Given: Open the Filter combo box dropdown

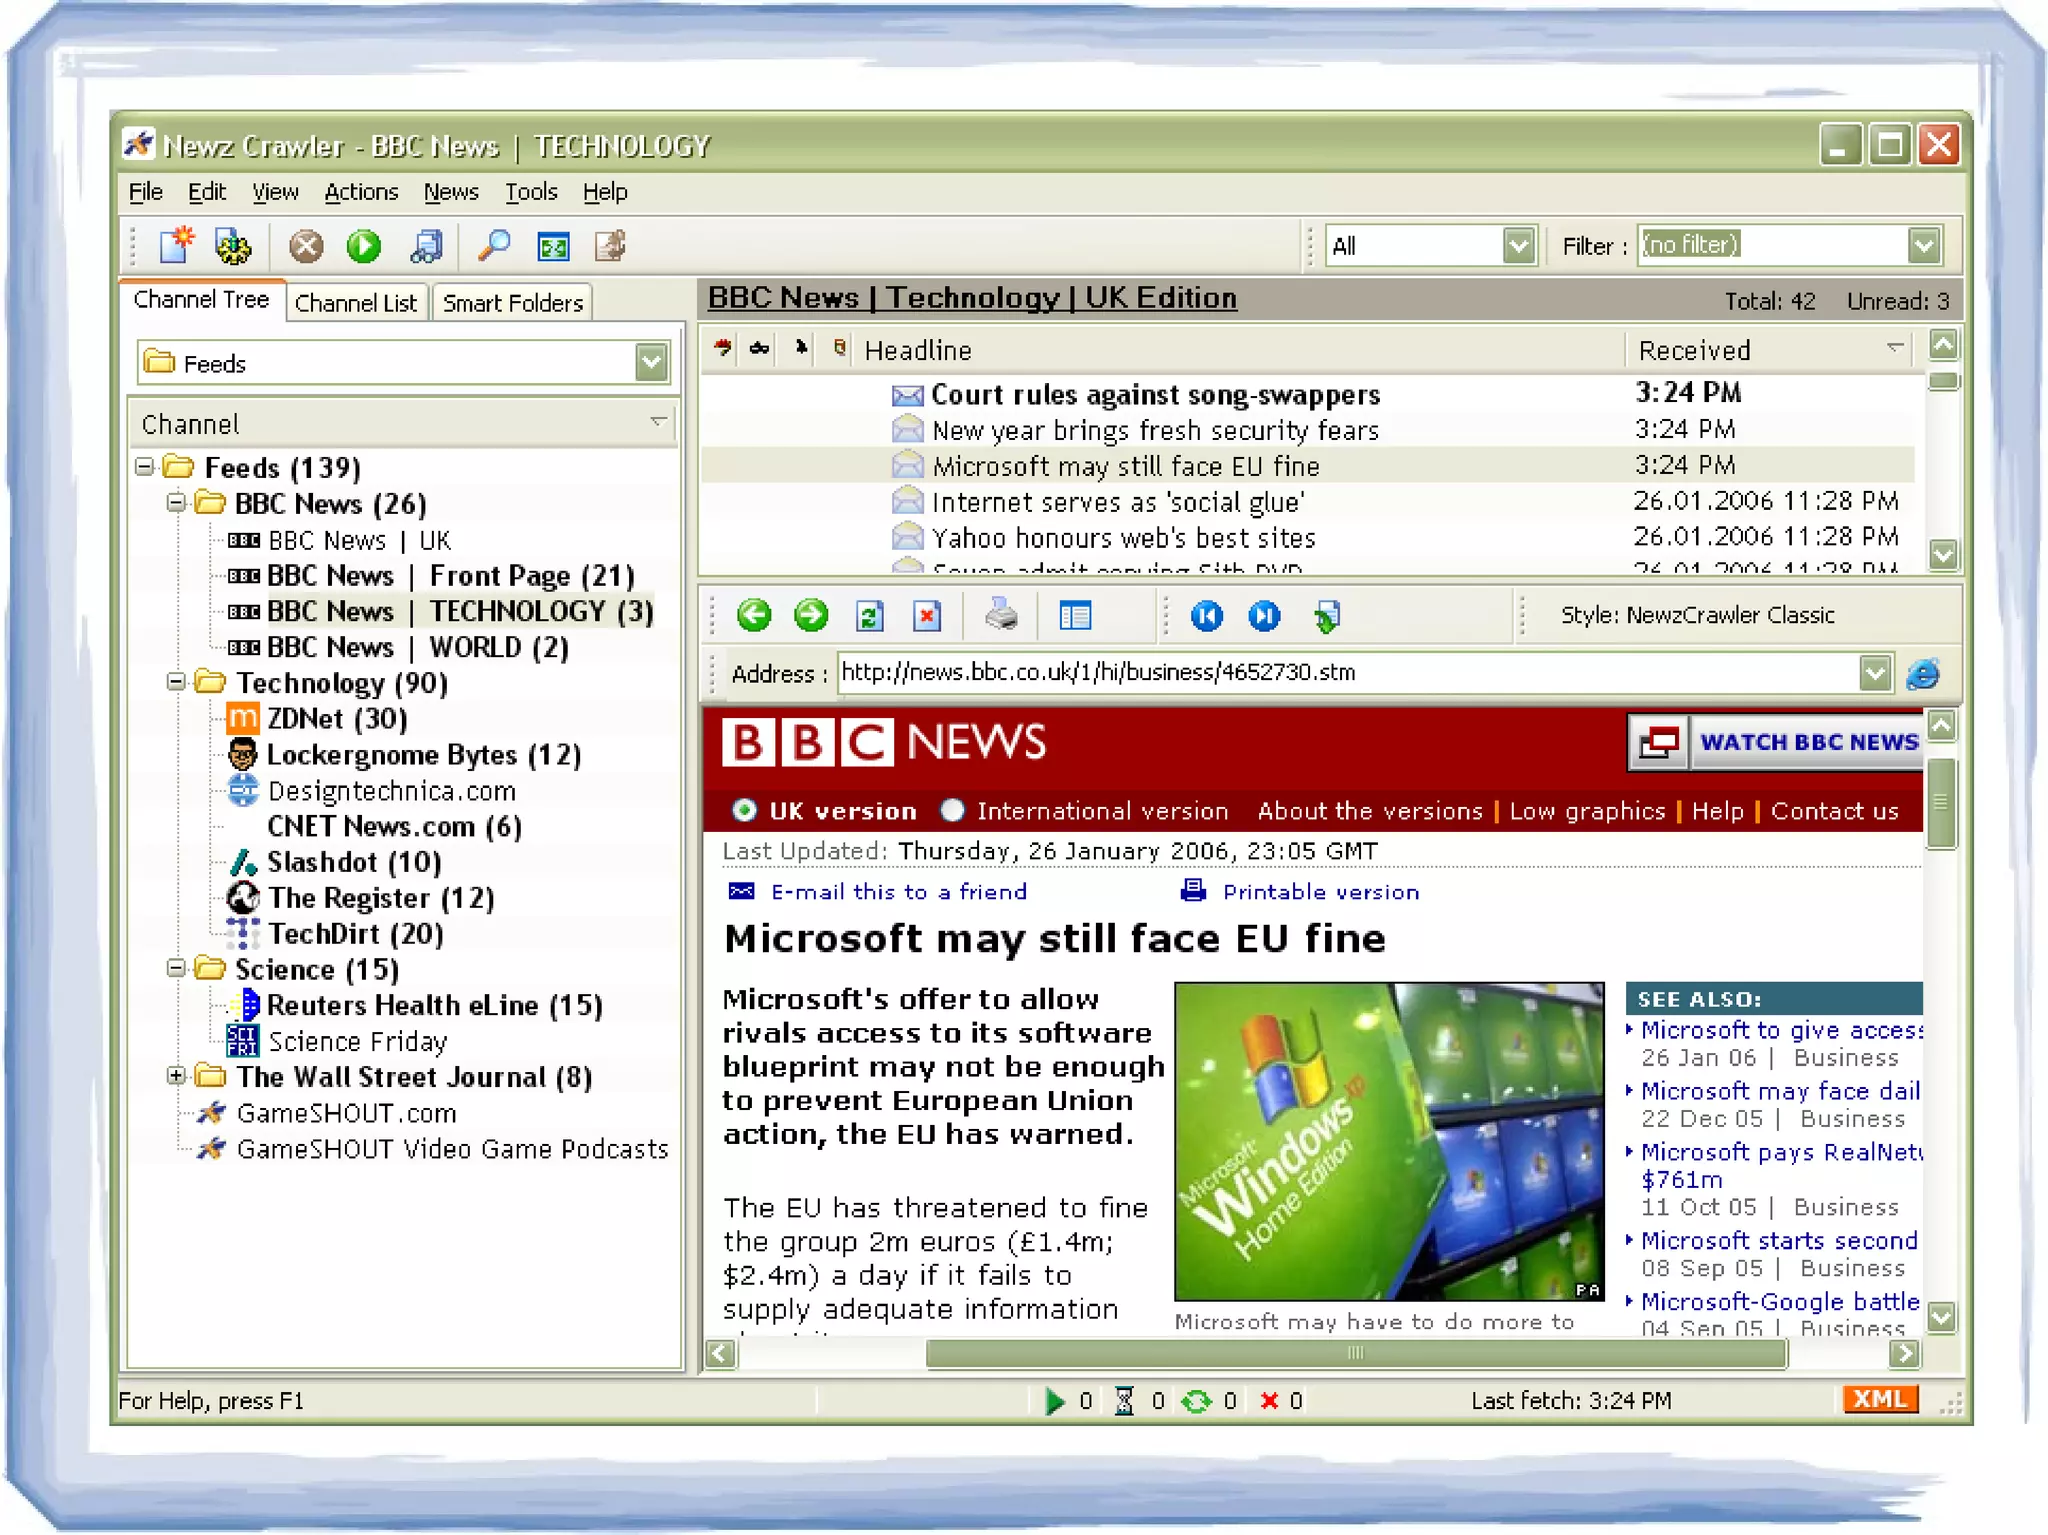Looking at the screenshot, I should pos(1924,246).
